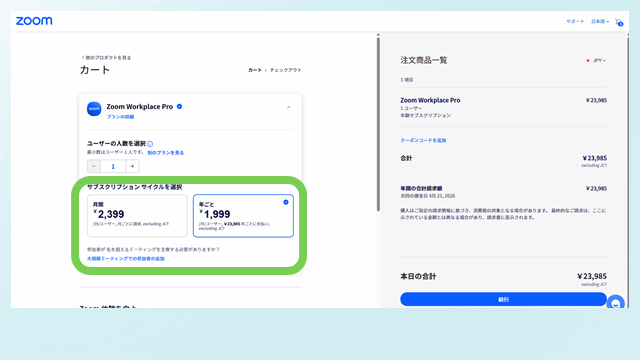Click the cart panel vertical scrollbar
Viewport: 640px width, 360px height.
(378, 124)
